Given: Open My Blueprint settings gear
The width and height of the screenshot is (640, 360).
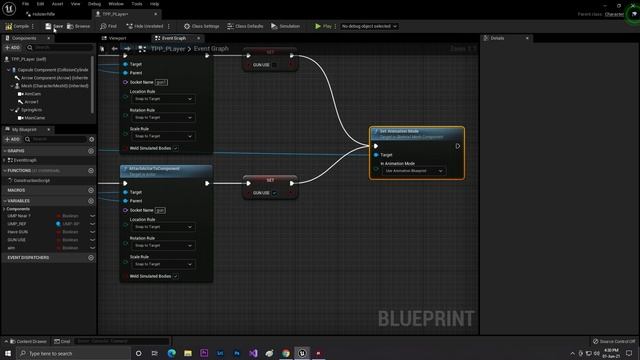Looking at the screenshot, I should (x=91, y=139).
